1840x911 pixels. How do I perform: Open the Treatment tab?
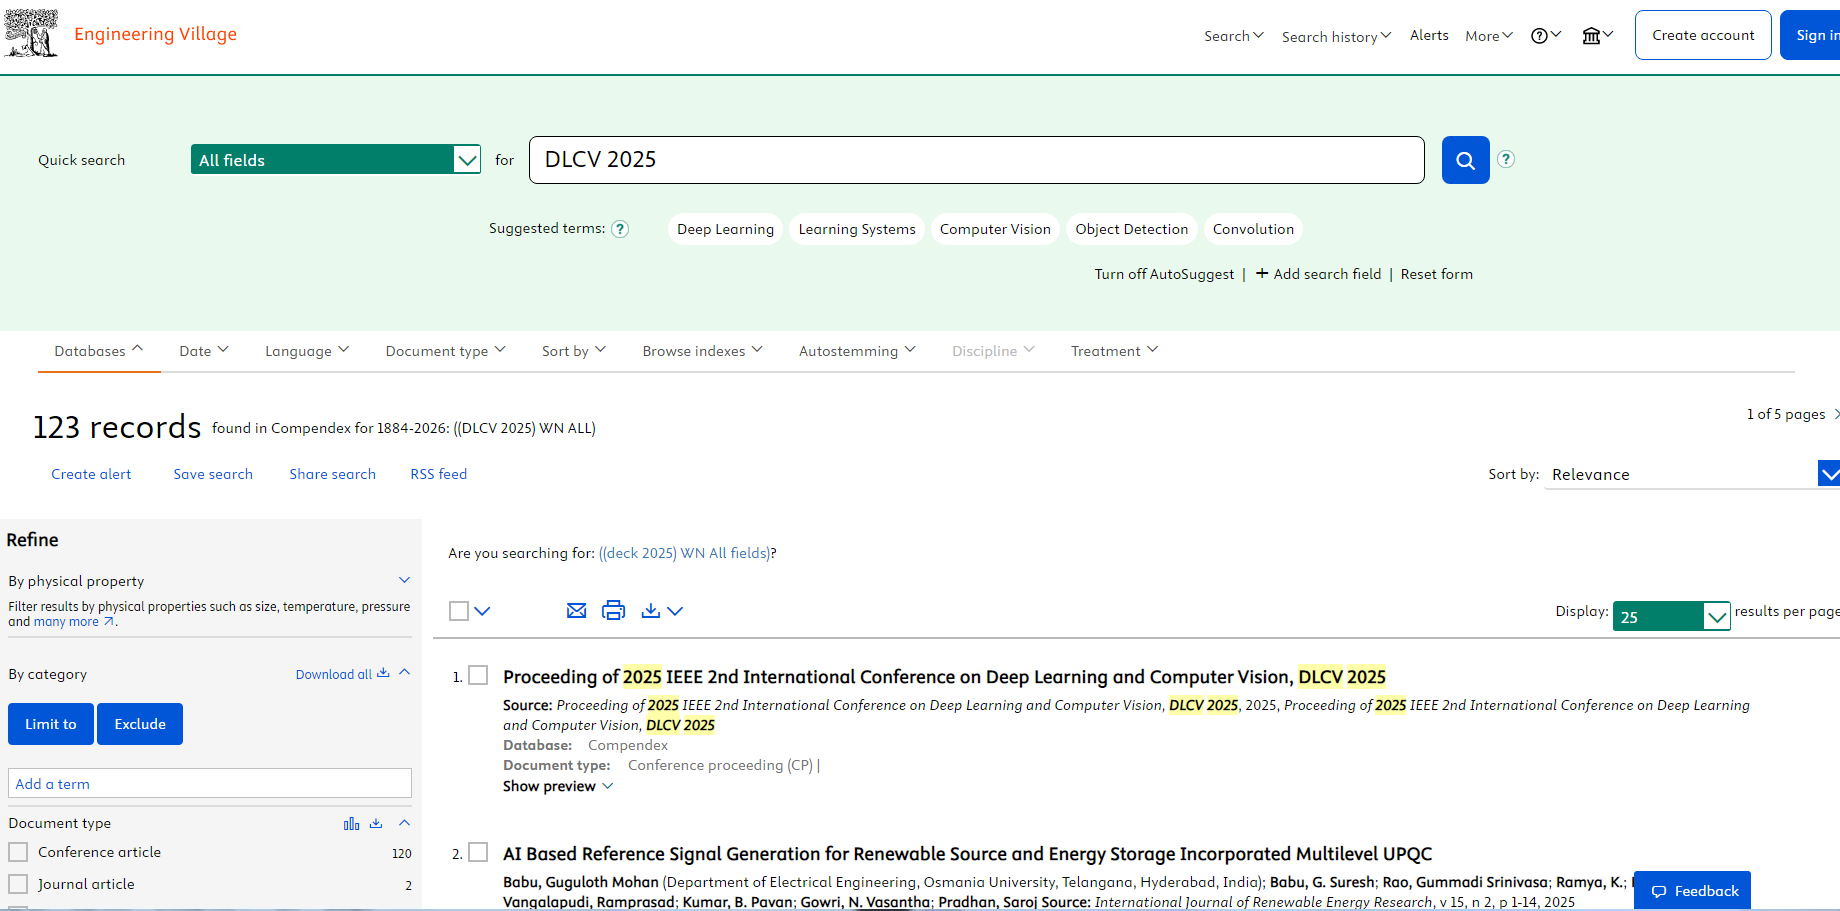[x=1114, y=351]
